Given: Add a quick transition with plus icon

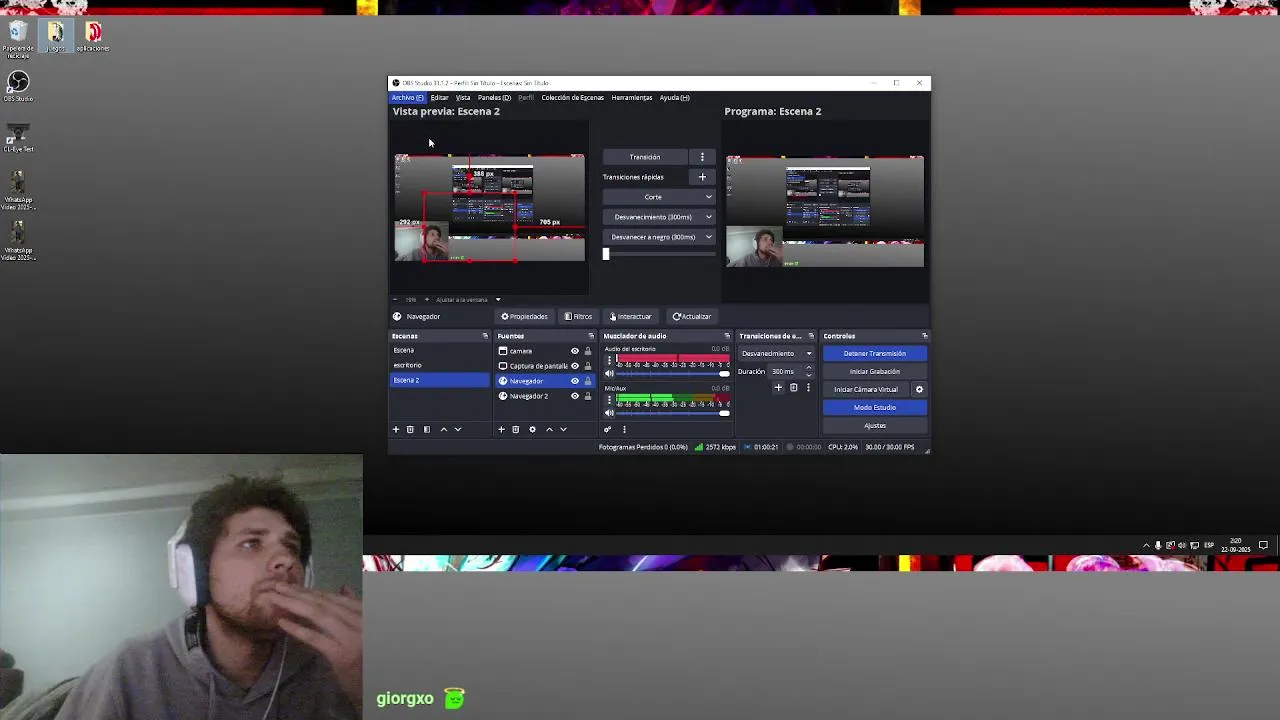Looking at the screenshot, I should (x=702, y=177).
